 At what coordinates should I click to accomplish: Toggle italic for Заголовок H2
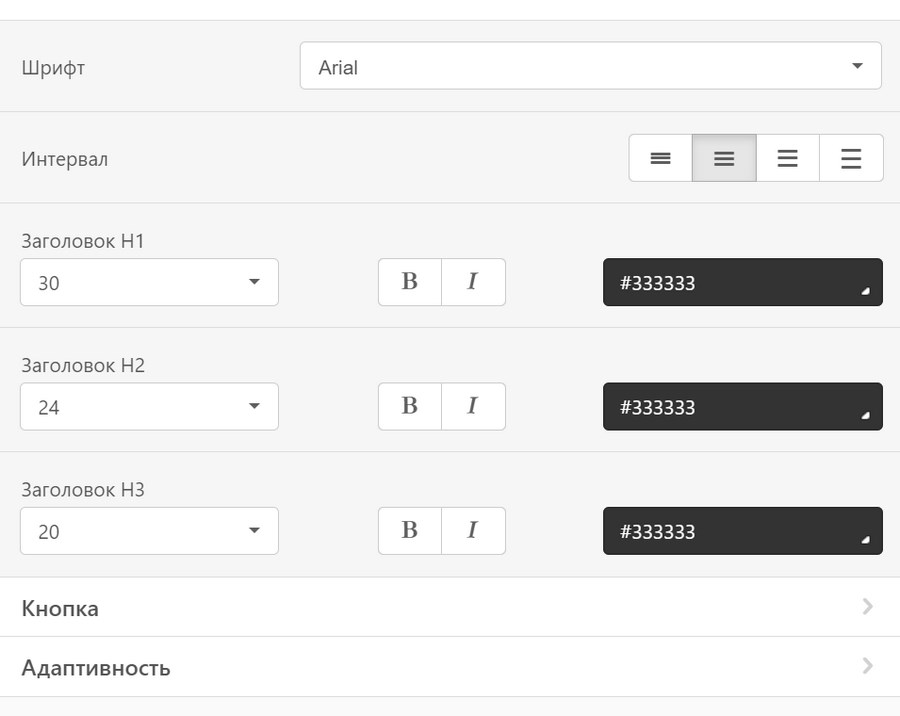[473, 406]
